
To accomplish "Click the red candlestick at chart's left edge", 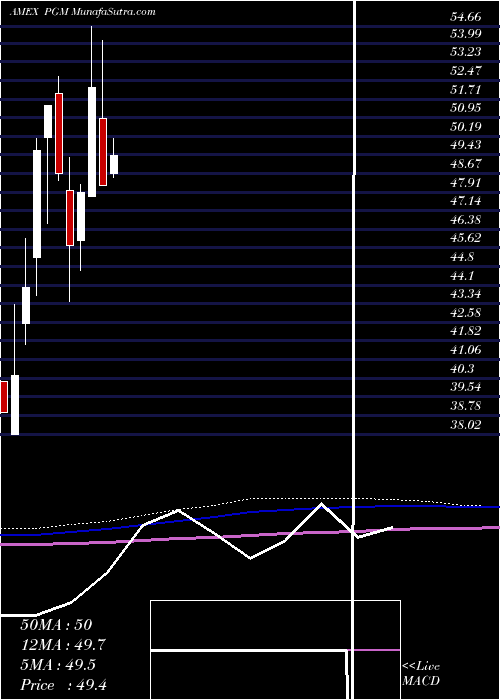I will pyautogui.click(x=4, y=397).
